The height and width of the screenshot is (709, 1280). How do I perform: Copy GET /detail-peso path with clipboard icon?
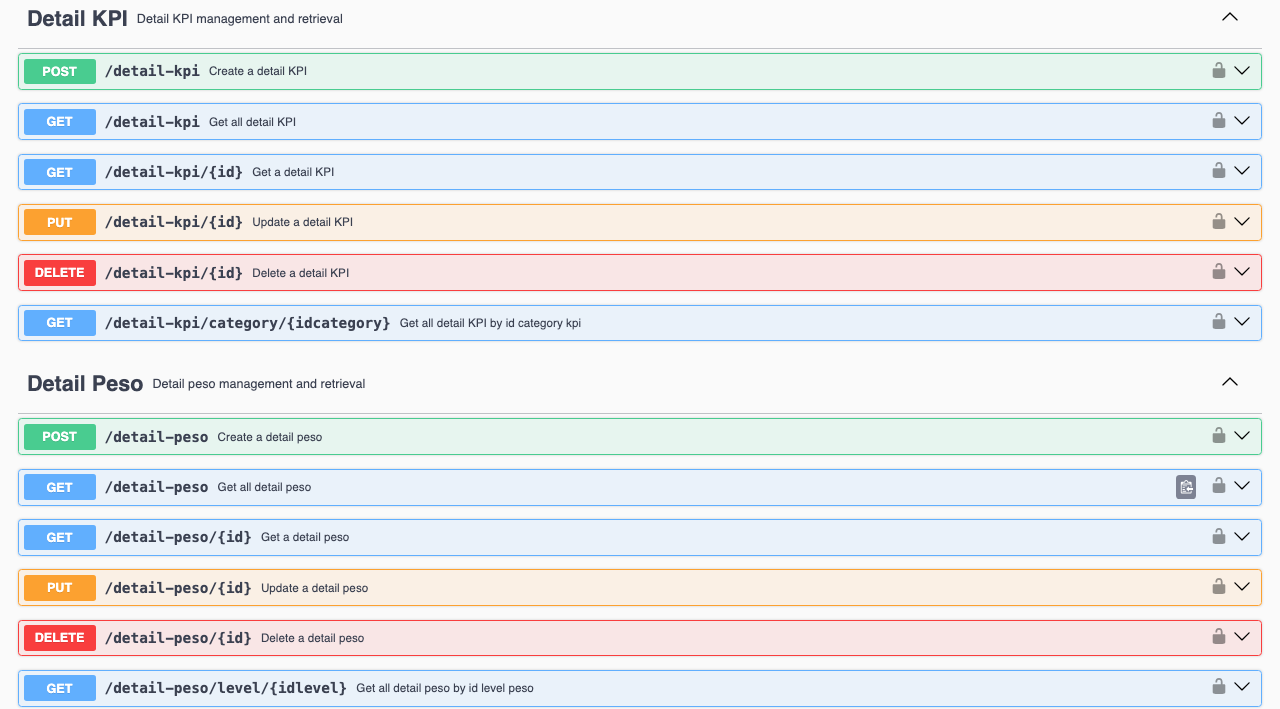point(1186,487)
